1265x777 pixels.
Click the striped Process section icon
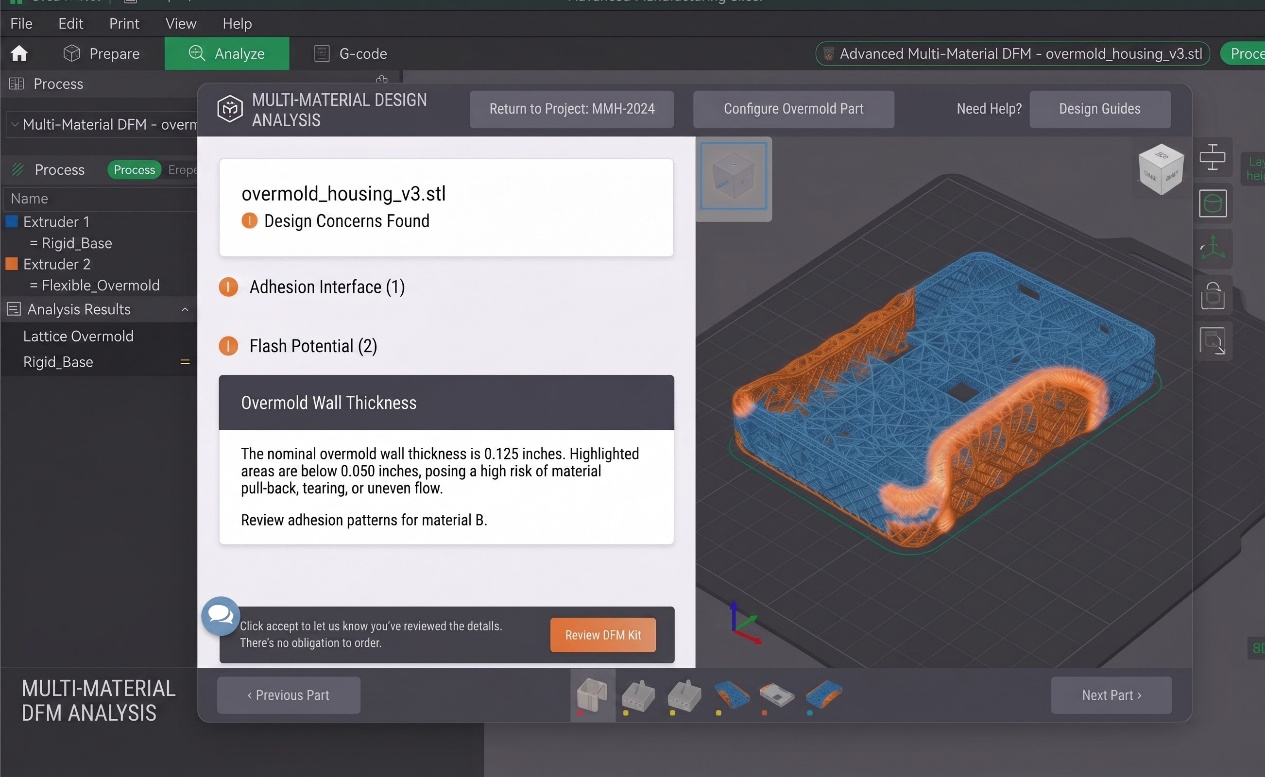(17, 170)
